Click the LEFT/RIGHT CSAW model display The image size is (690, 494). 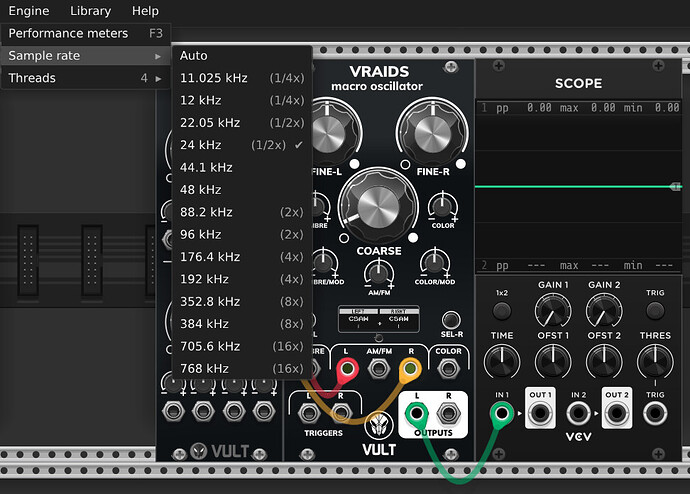(378, 320)
